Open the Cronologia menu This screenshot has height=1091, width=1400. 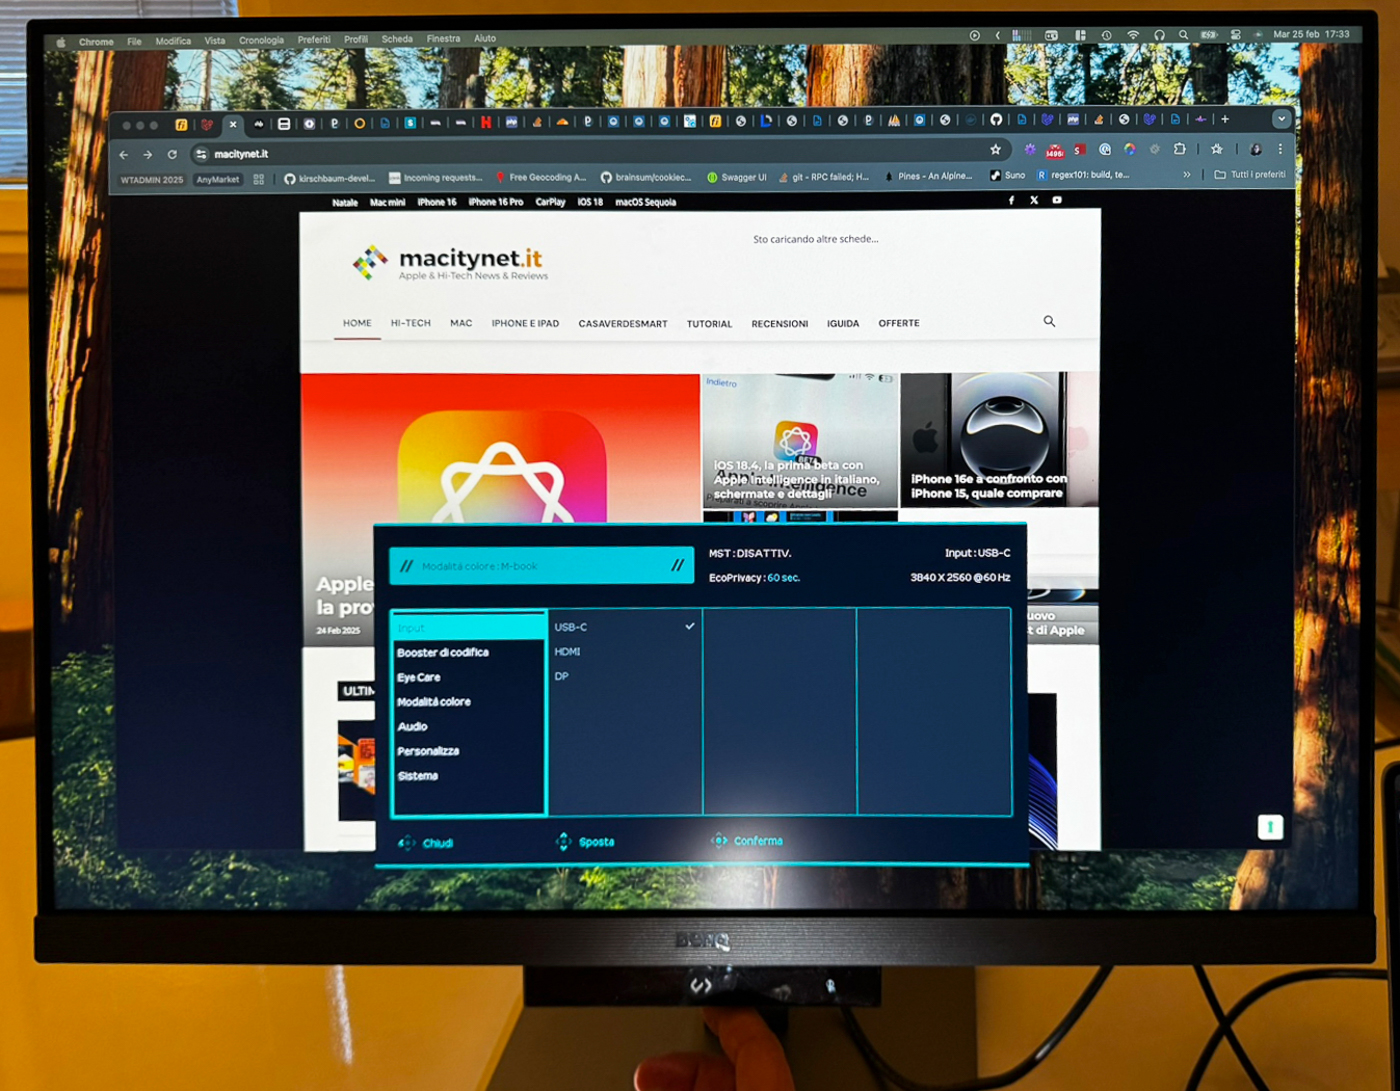pos(261,40)
